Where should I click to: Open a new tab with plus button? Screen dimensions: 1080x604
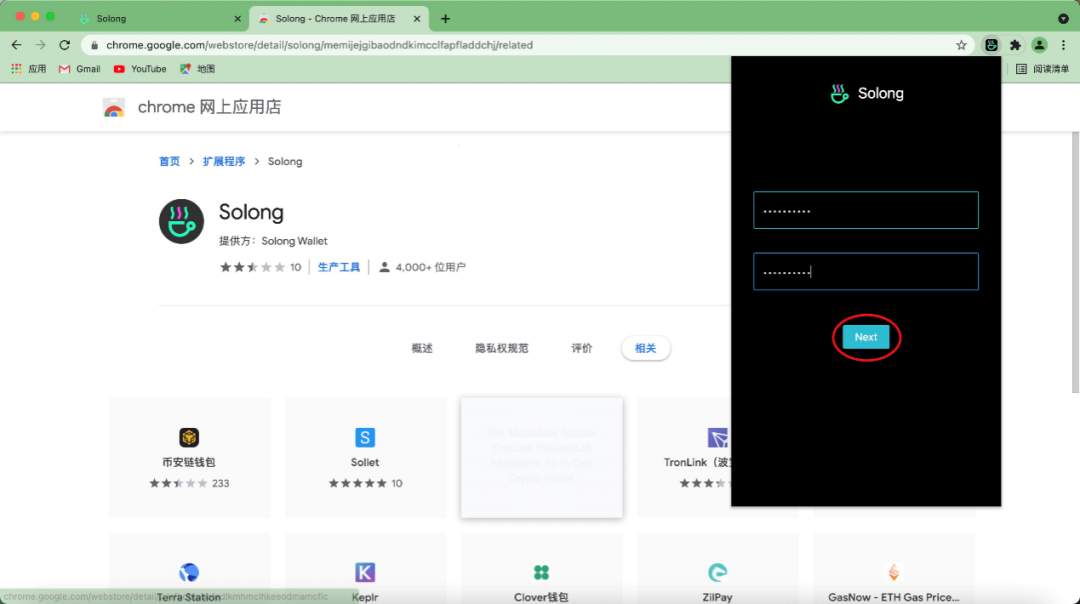[446, 19]
